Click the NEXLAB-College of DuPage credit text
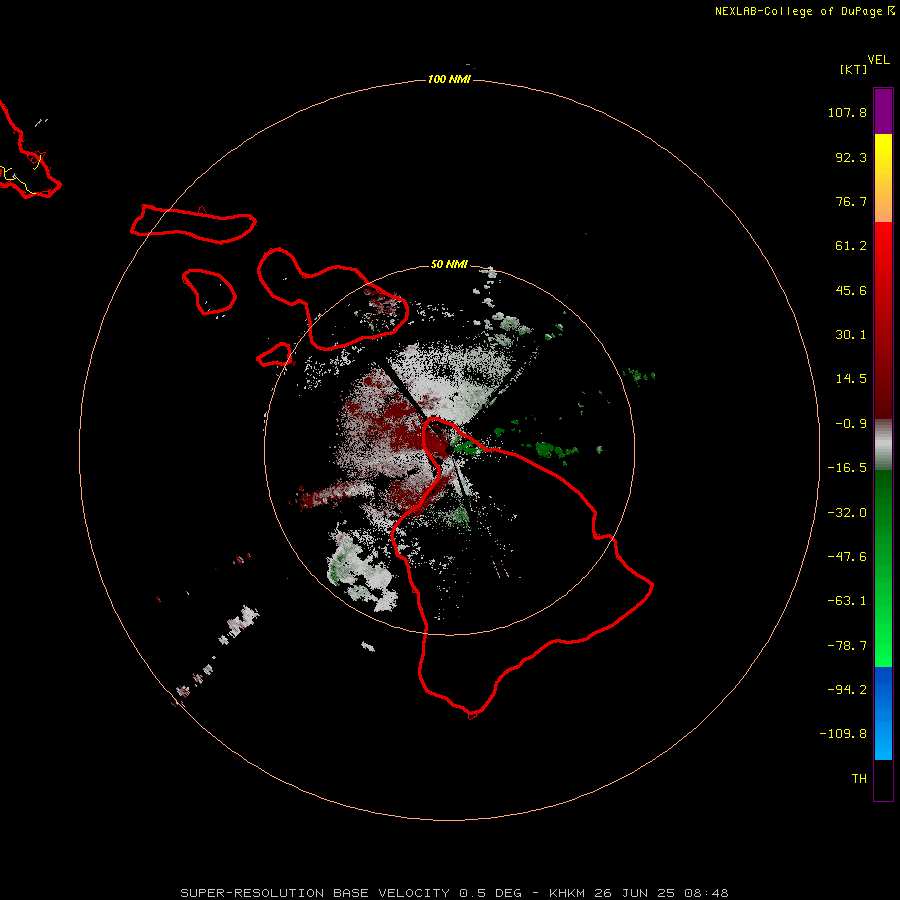The image size is (900, 900). [798, 11]
